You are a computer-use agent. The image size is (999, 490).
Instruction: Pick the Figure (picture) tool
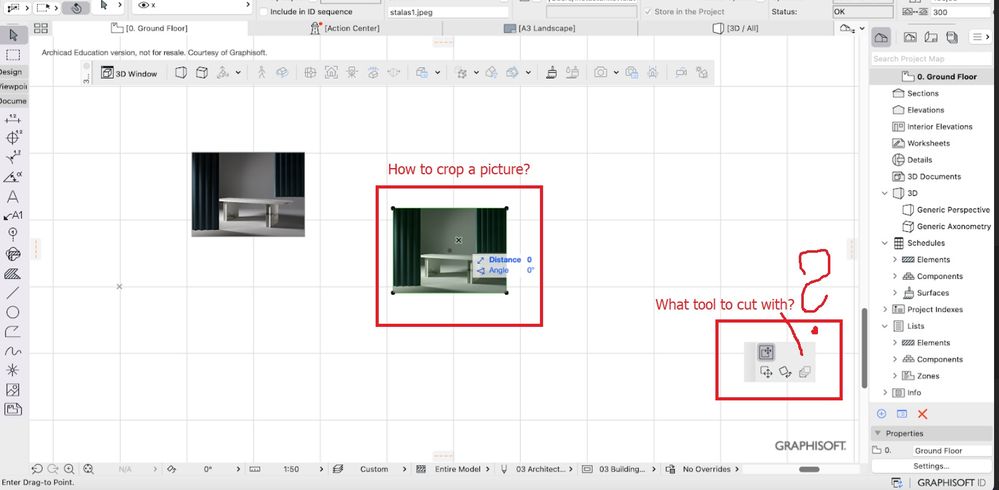pos(13,390)
